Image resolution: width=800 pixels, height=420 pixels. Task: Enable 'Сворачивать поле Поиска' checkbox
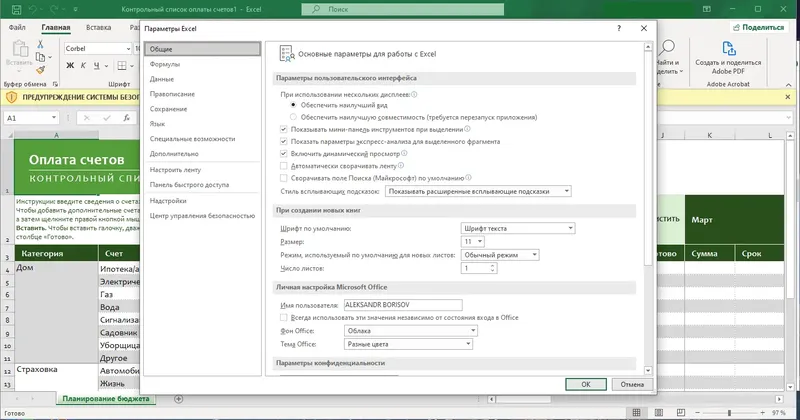coord(284,178)
